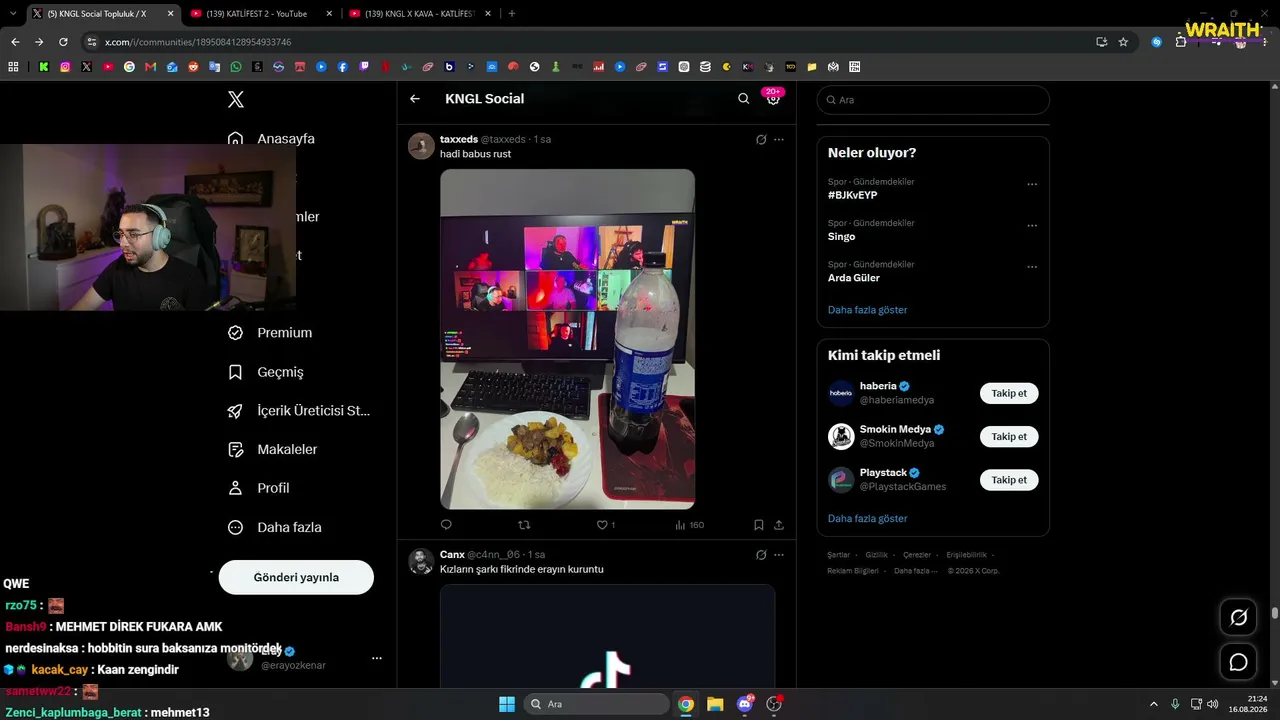Open community settings gear with 20+ badge
1280x720 pixels.
[773, 98]
